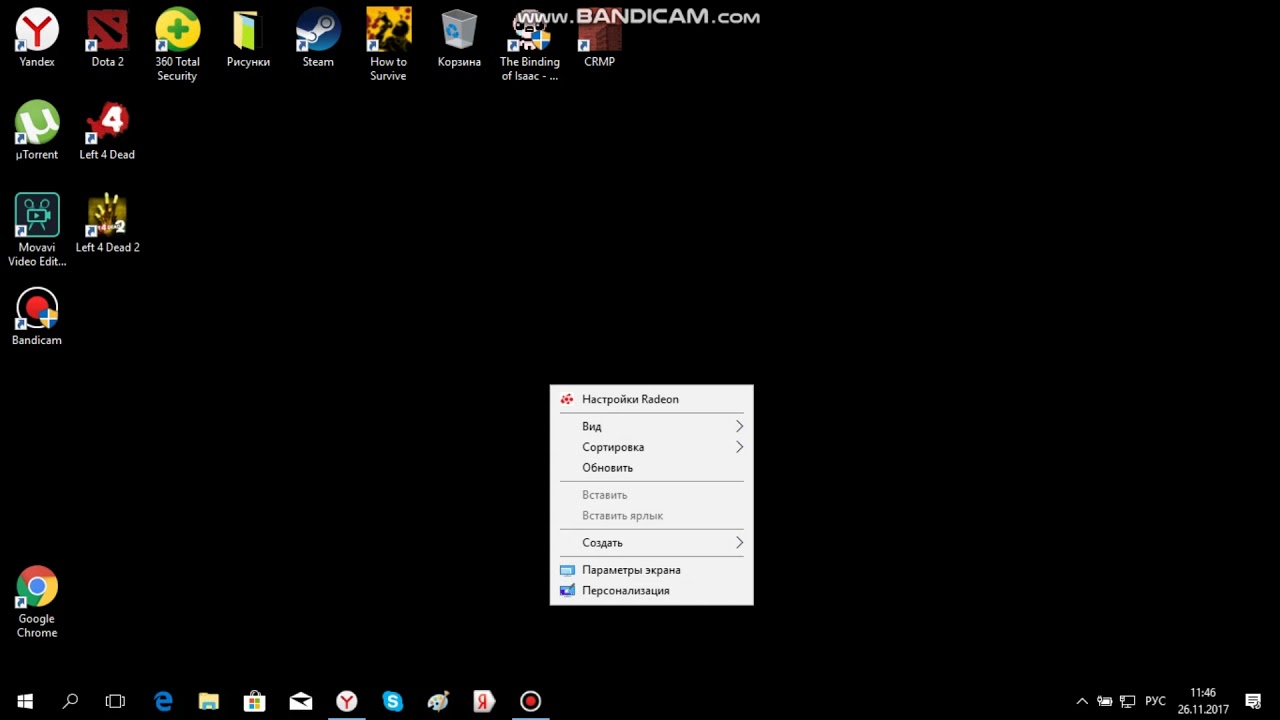Expand the Создать submenu
This screenshot has height=720, width=1280.
pos(651,543)
